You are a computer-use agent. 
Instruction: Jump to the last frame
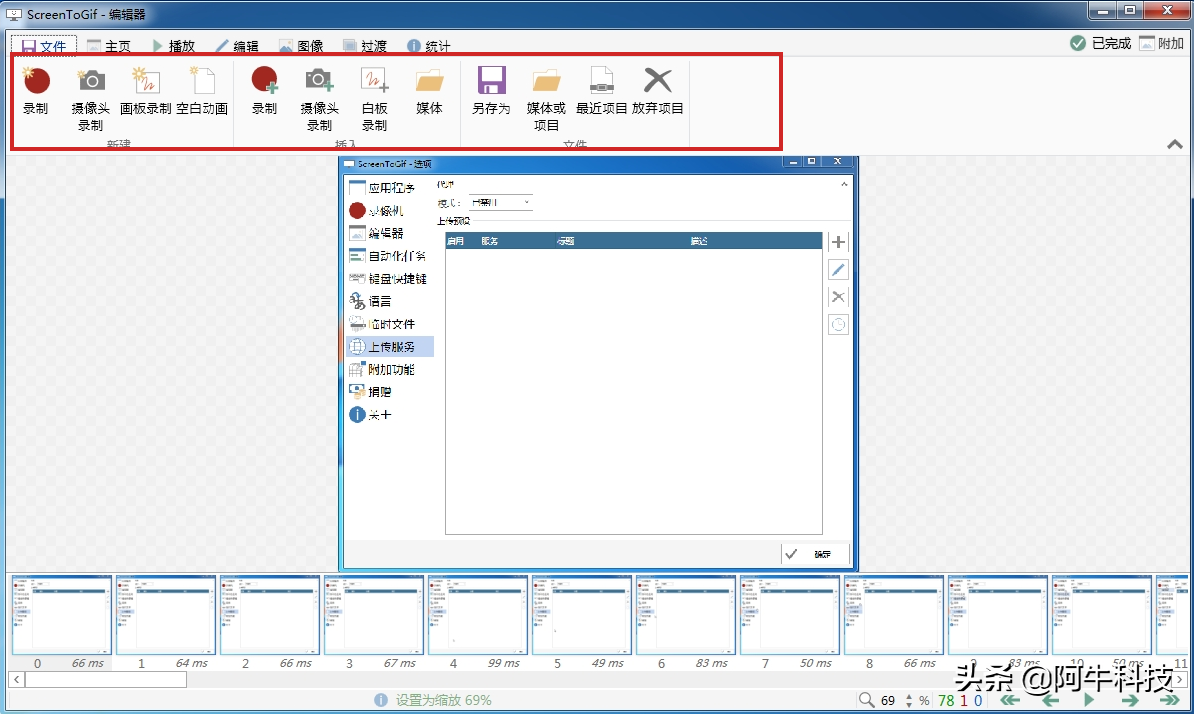(x=1170, y=700)
